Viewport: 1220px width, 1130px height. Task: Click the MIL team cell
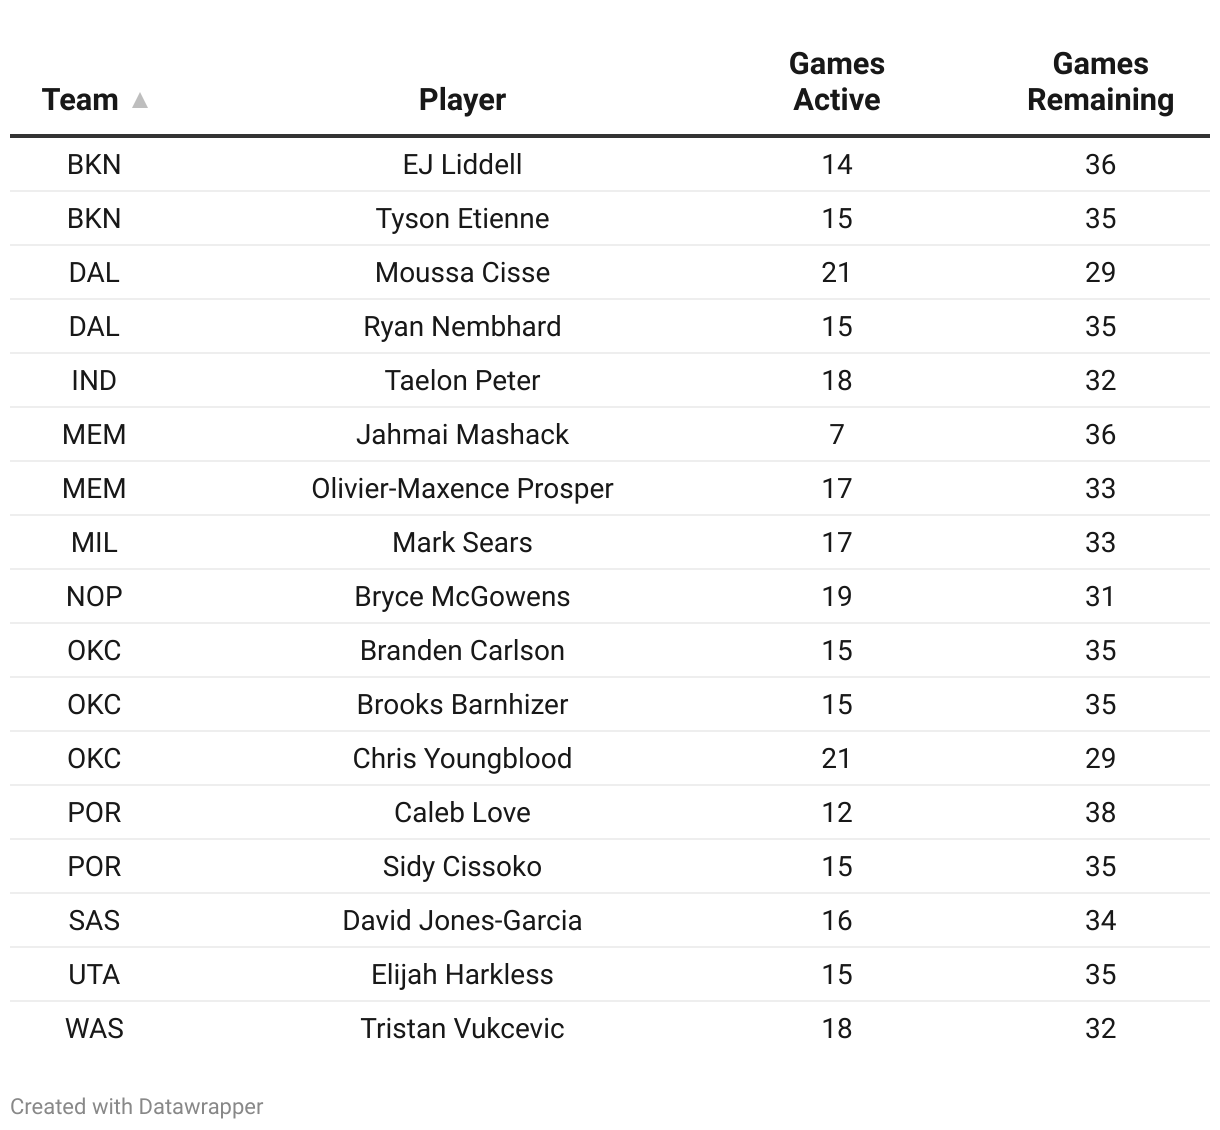click(x=94, y=542)
